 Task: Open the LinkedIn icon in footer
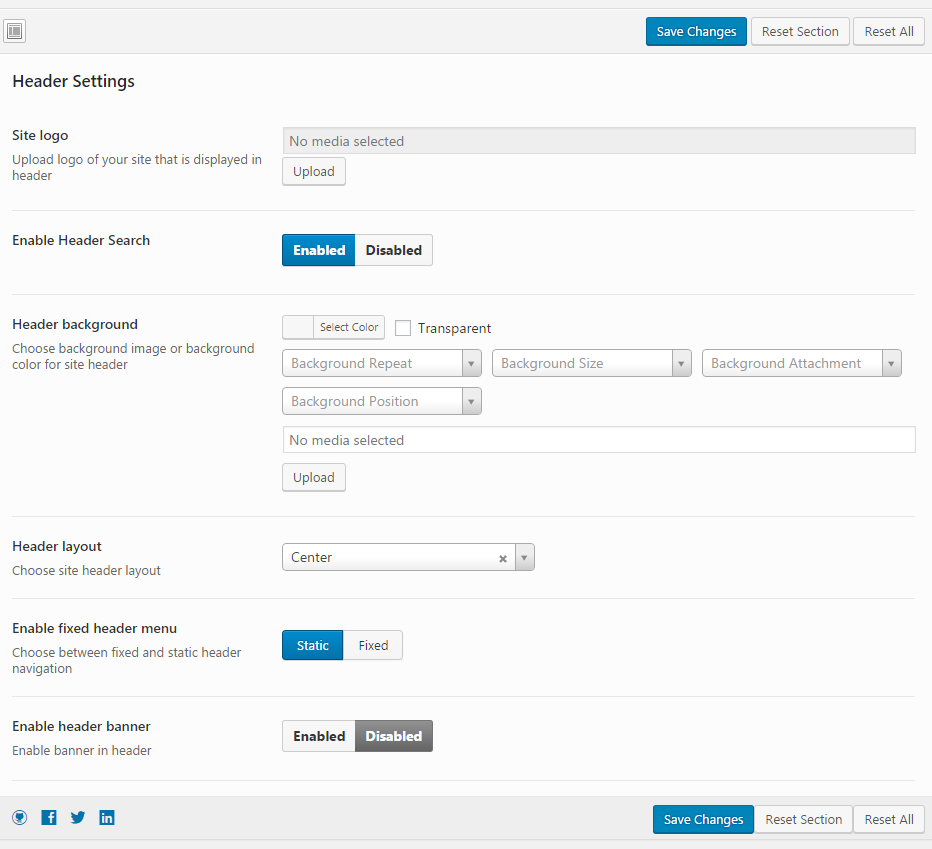coord(107,817)
